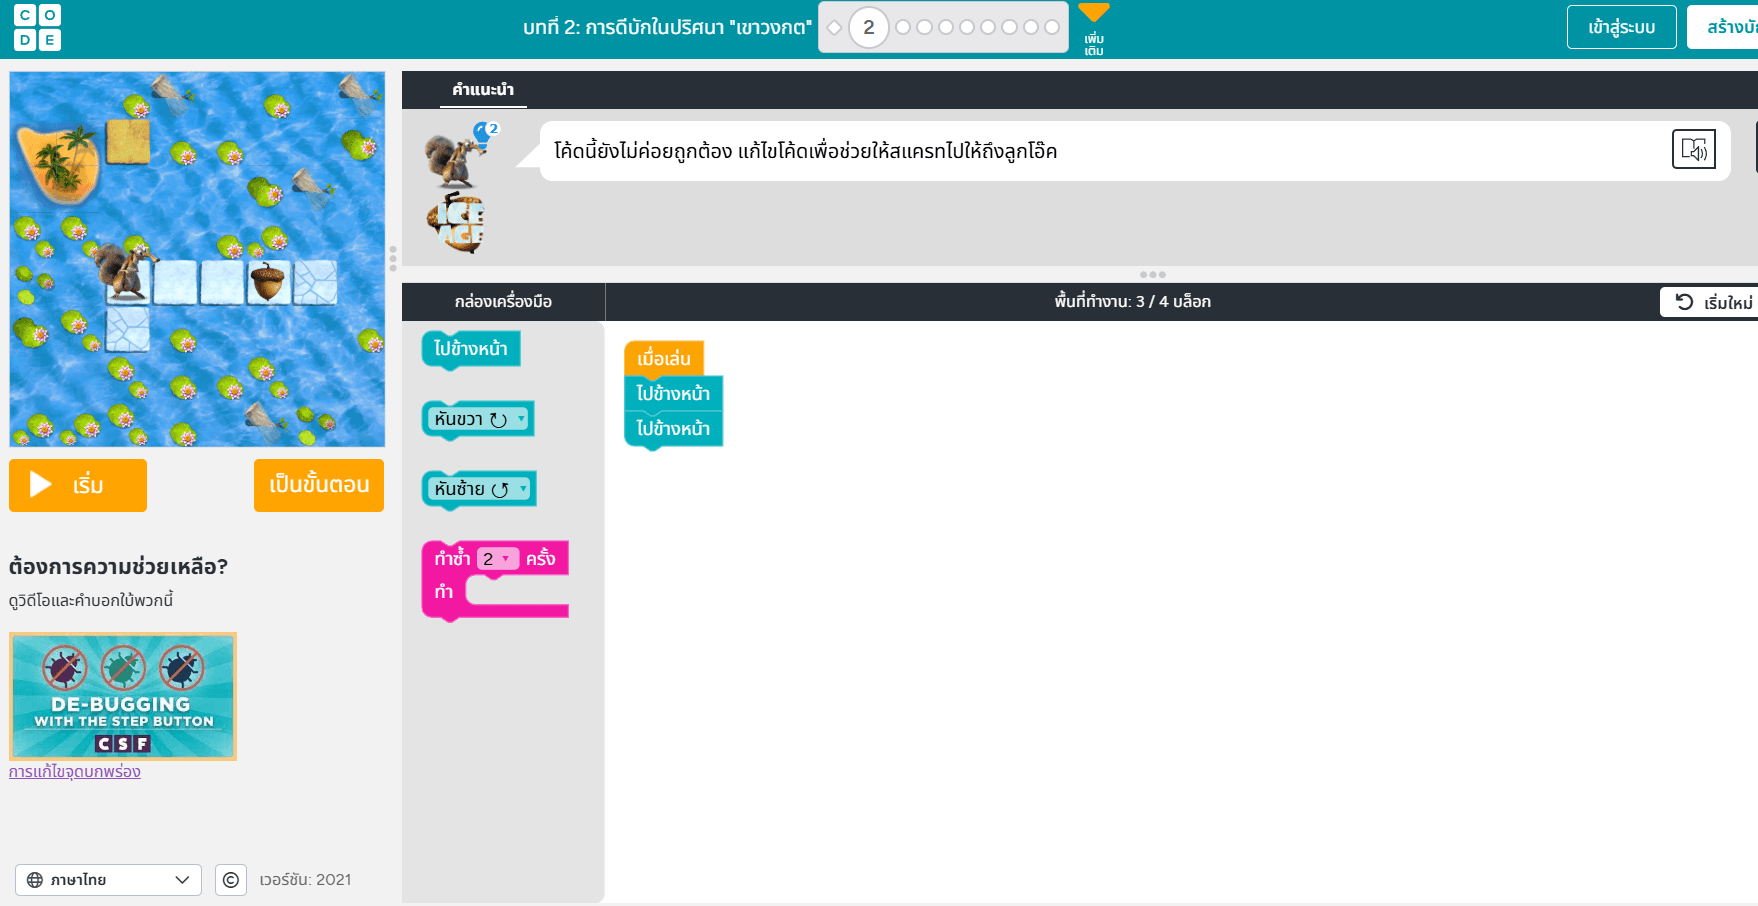
Task: Select the current level 2 progress bubble
Action: tap(868, 27)
